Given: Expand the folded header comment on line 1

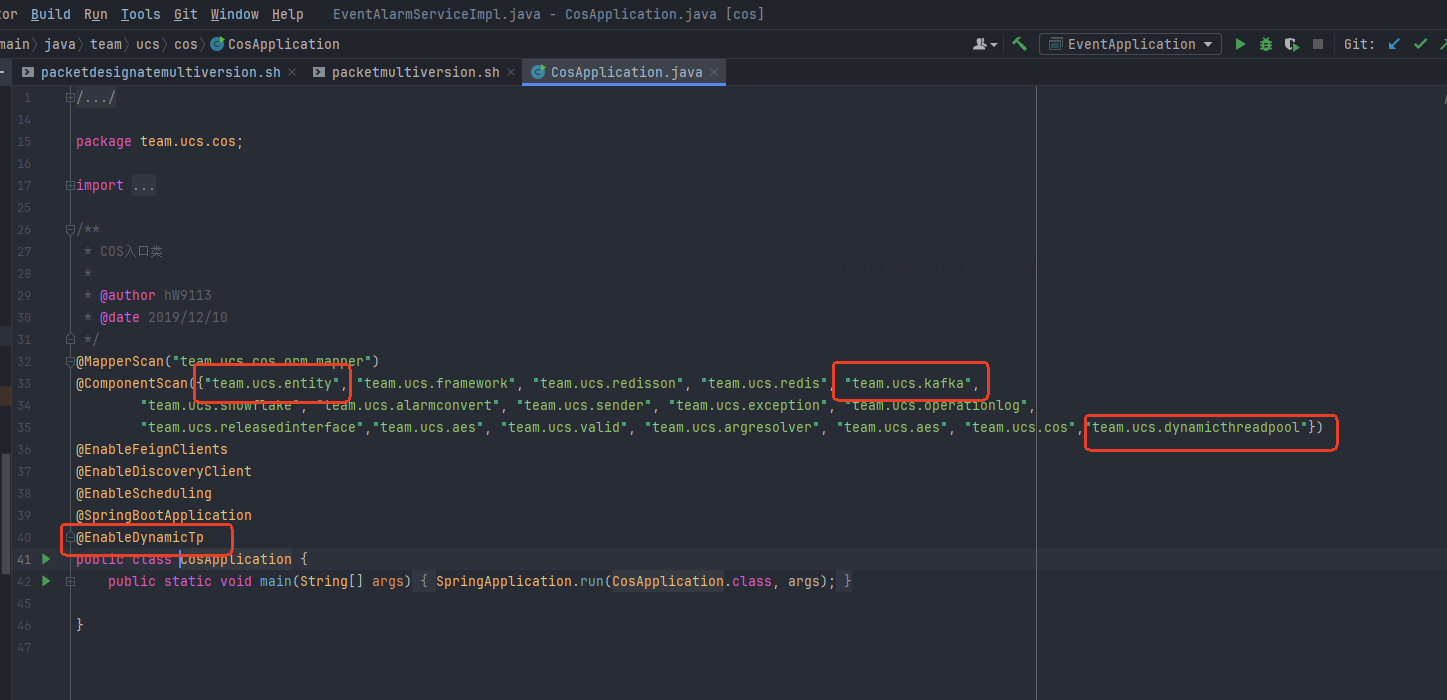Looking at the screenshot, I should coord(96,97).
